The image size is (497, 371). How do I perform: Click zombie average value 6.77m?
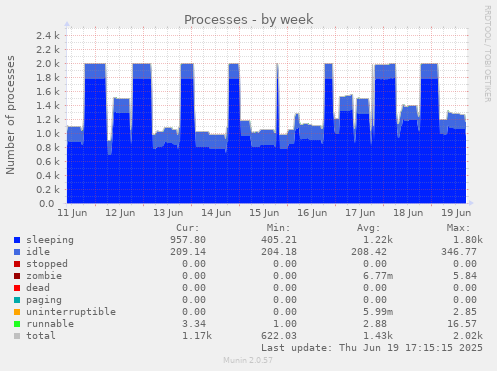(x=378, y=276)
